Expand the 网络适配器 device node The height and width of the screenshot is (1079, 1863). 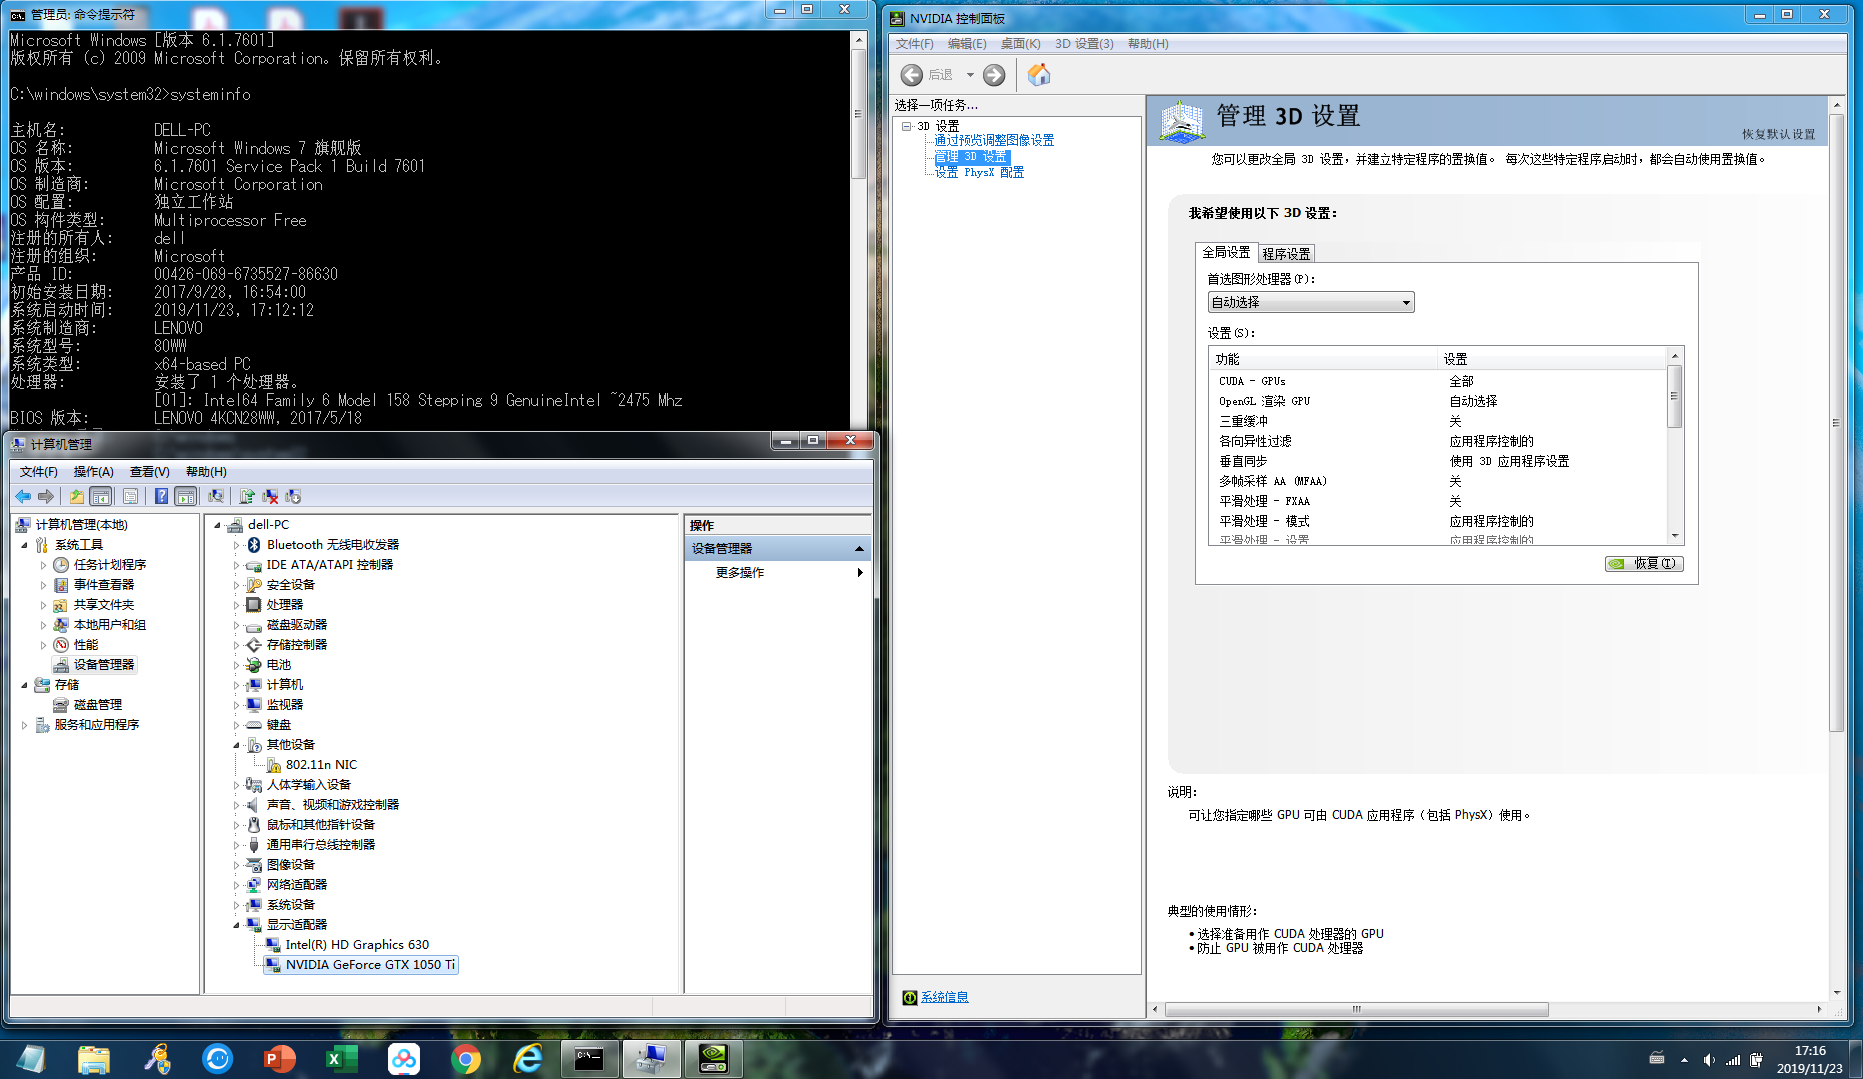237,885
